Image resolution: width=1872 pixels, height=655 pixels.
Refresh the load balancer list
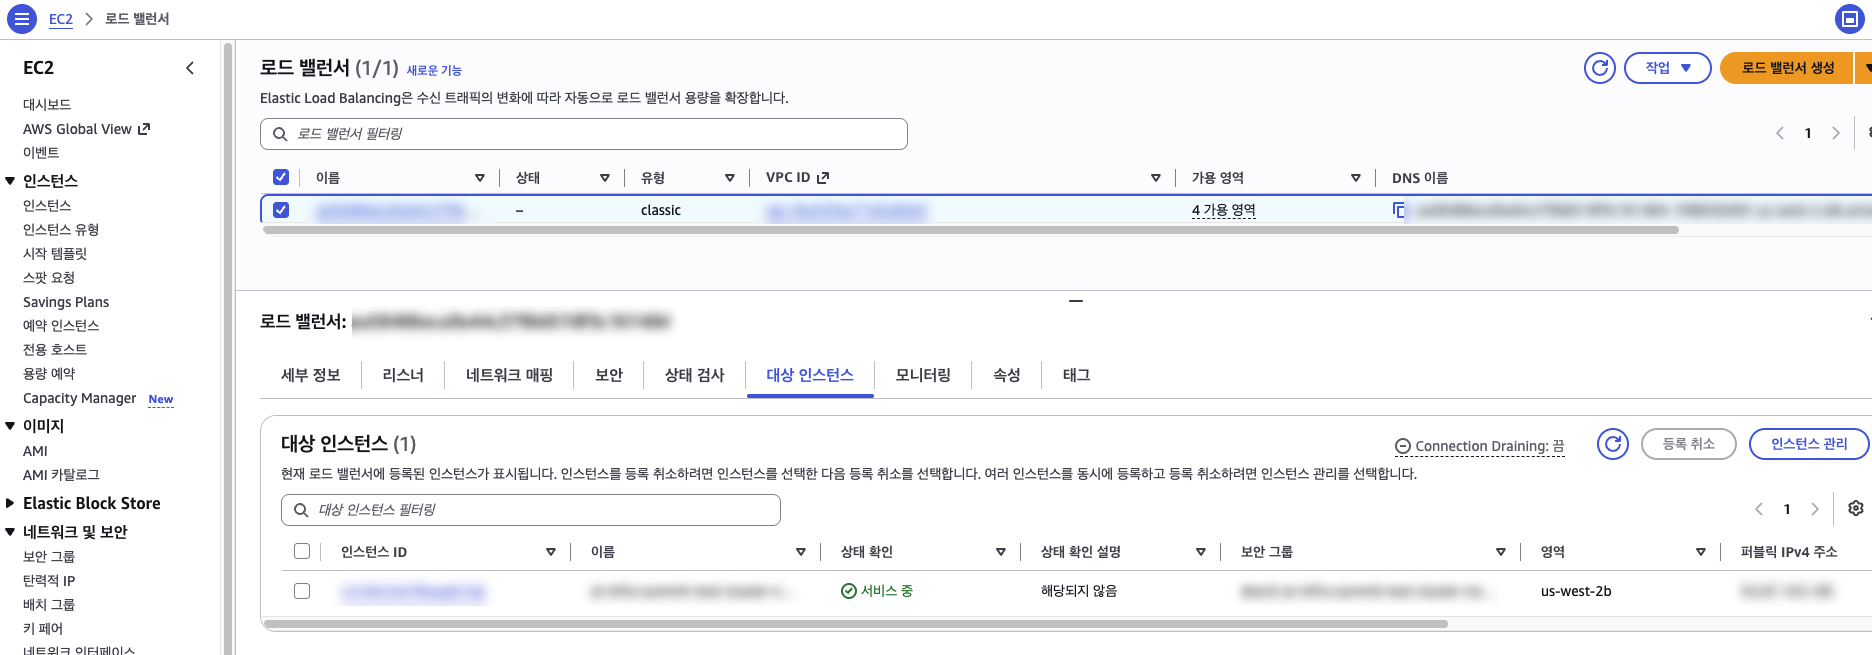(x=1600, y=68)
